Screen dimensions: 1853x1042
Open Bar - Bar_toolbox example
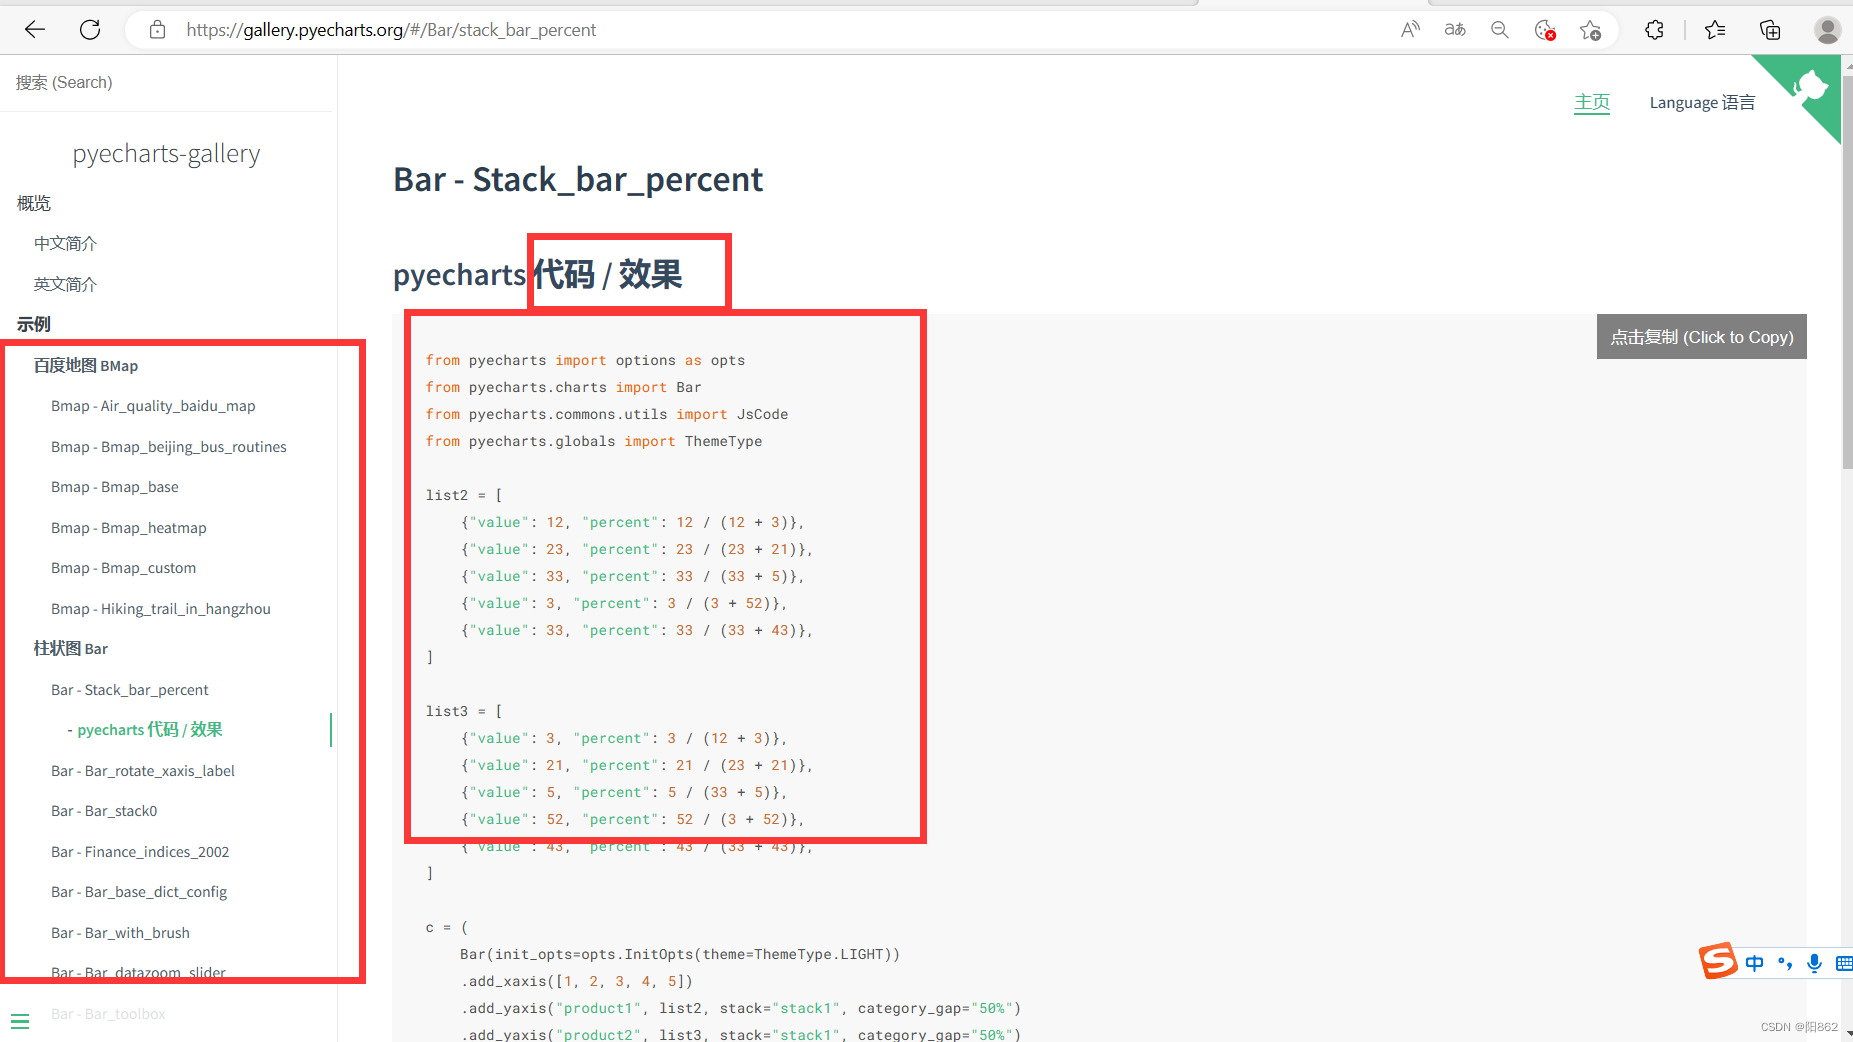108,1014
